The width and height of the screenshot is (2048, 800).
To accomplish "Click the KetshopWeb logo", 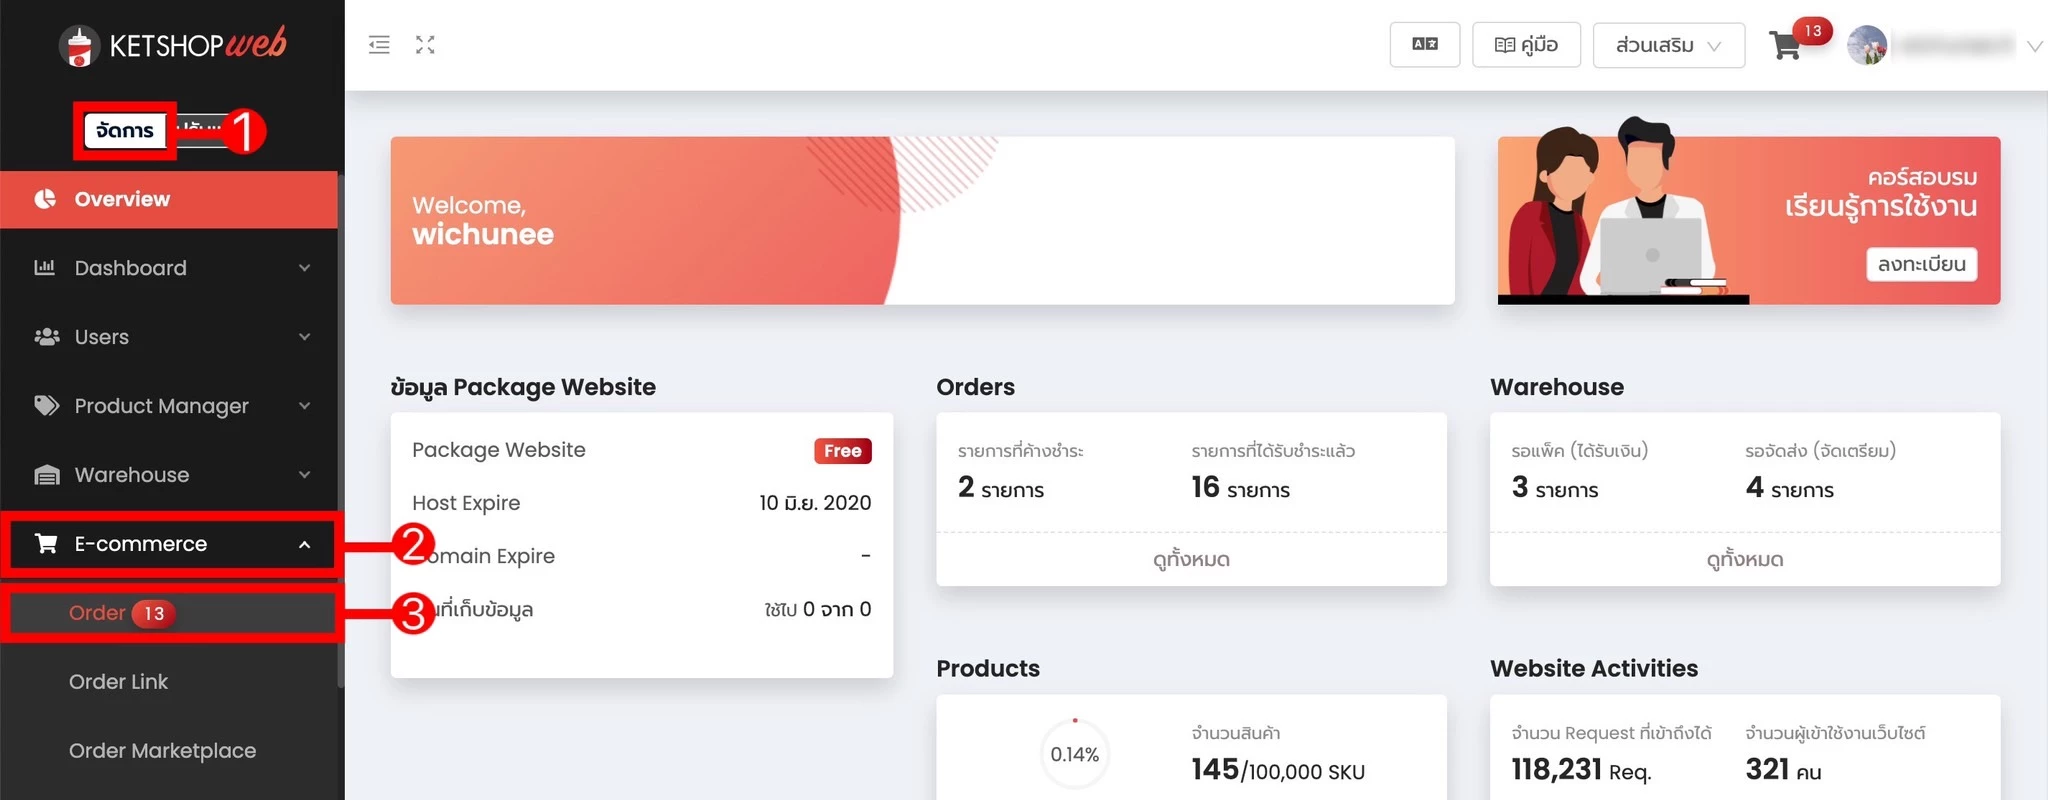I will (173, 45).
